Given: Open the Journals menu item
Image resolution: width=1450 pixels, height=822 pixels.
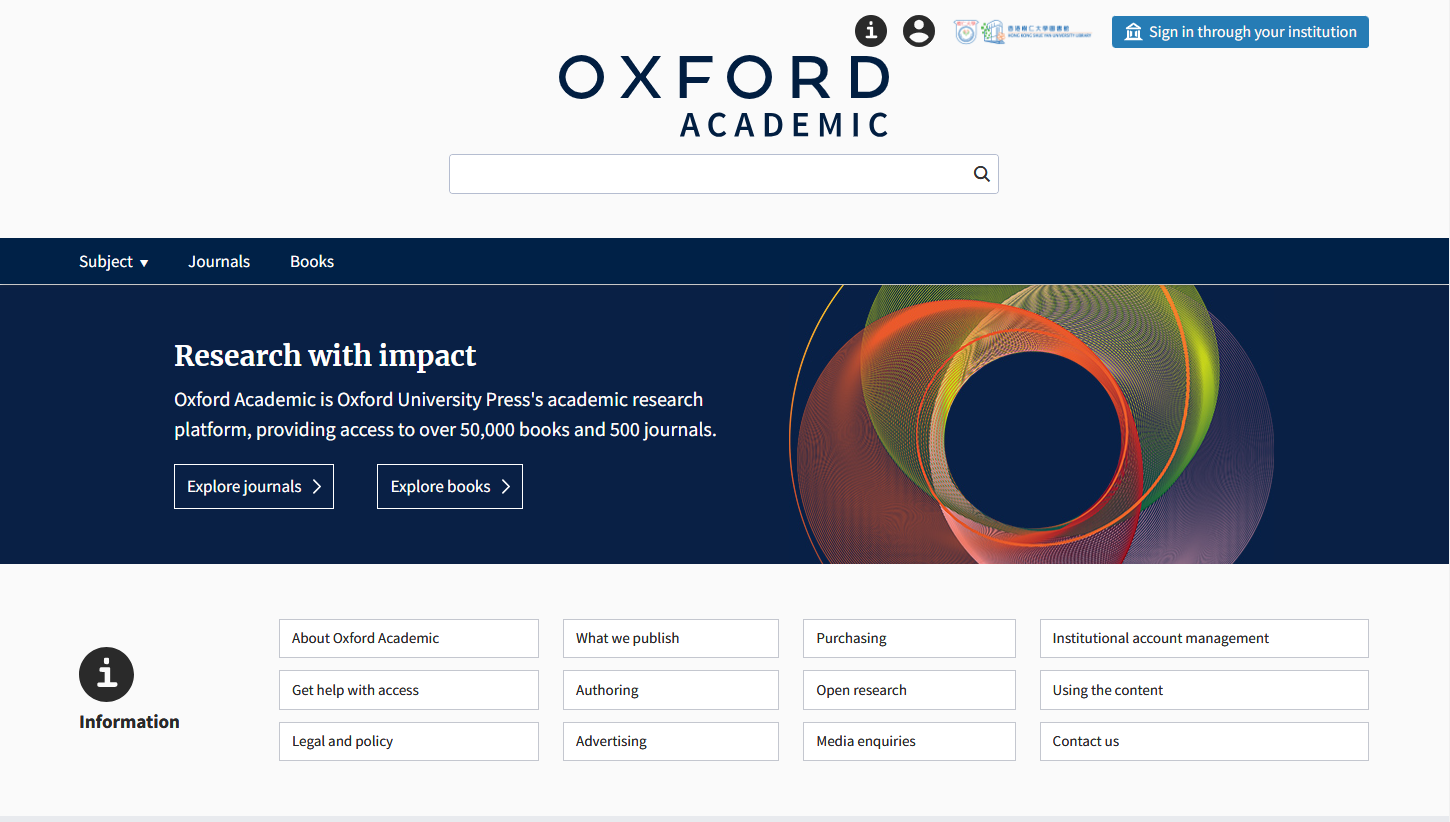Looking at the screenshot, I should (219, 262).
